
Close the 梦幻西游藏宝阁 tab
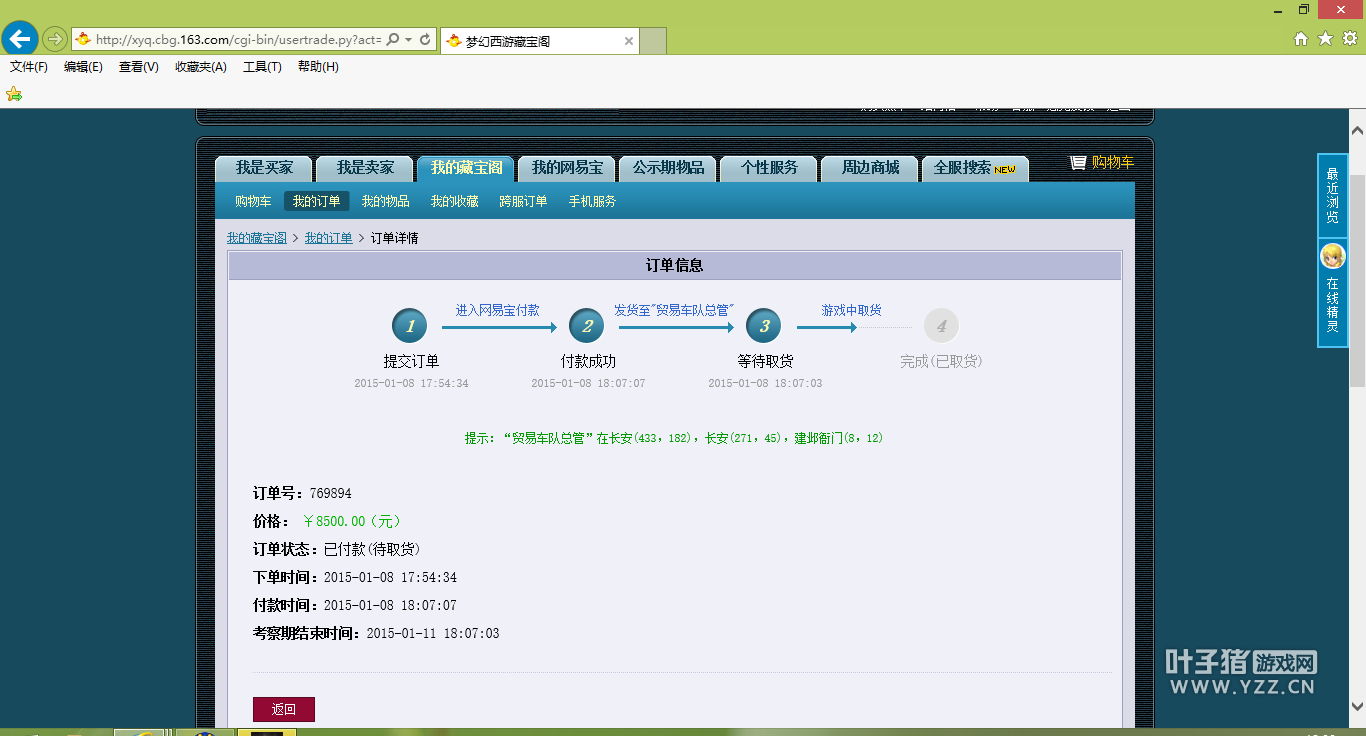[629, 41]
